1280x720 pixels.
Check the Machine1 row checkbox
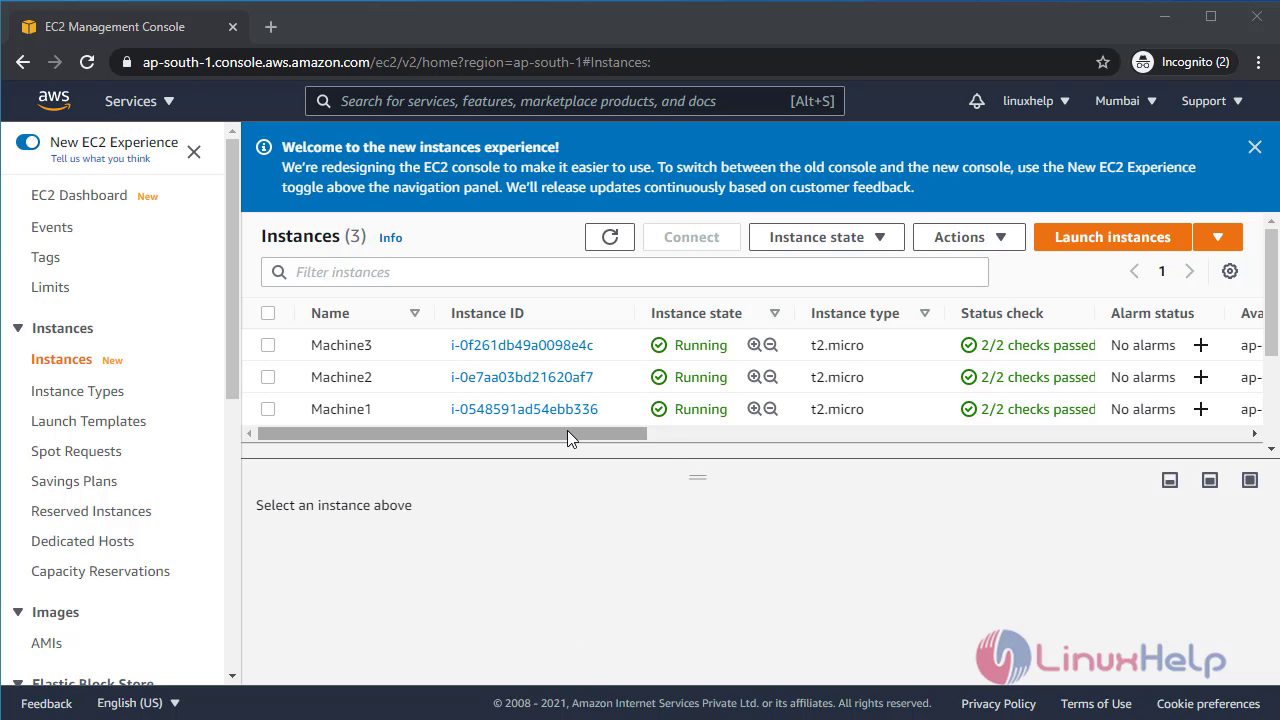click(x=268, y=409)
